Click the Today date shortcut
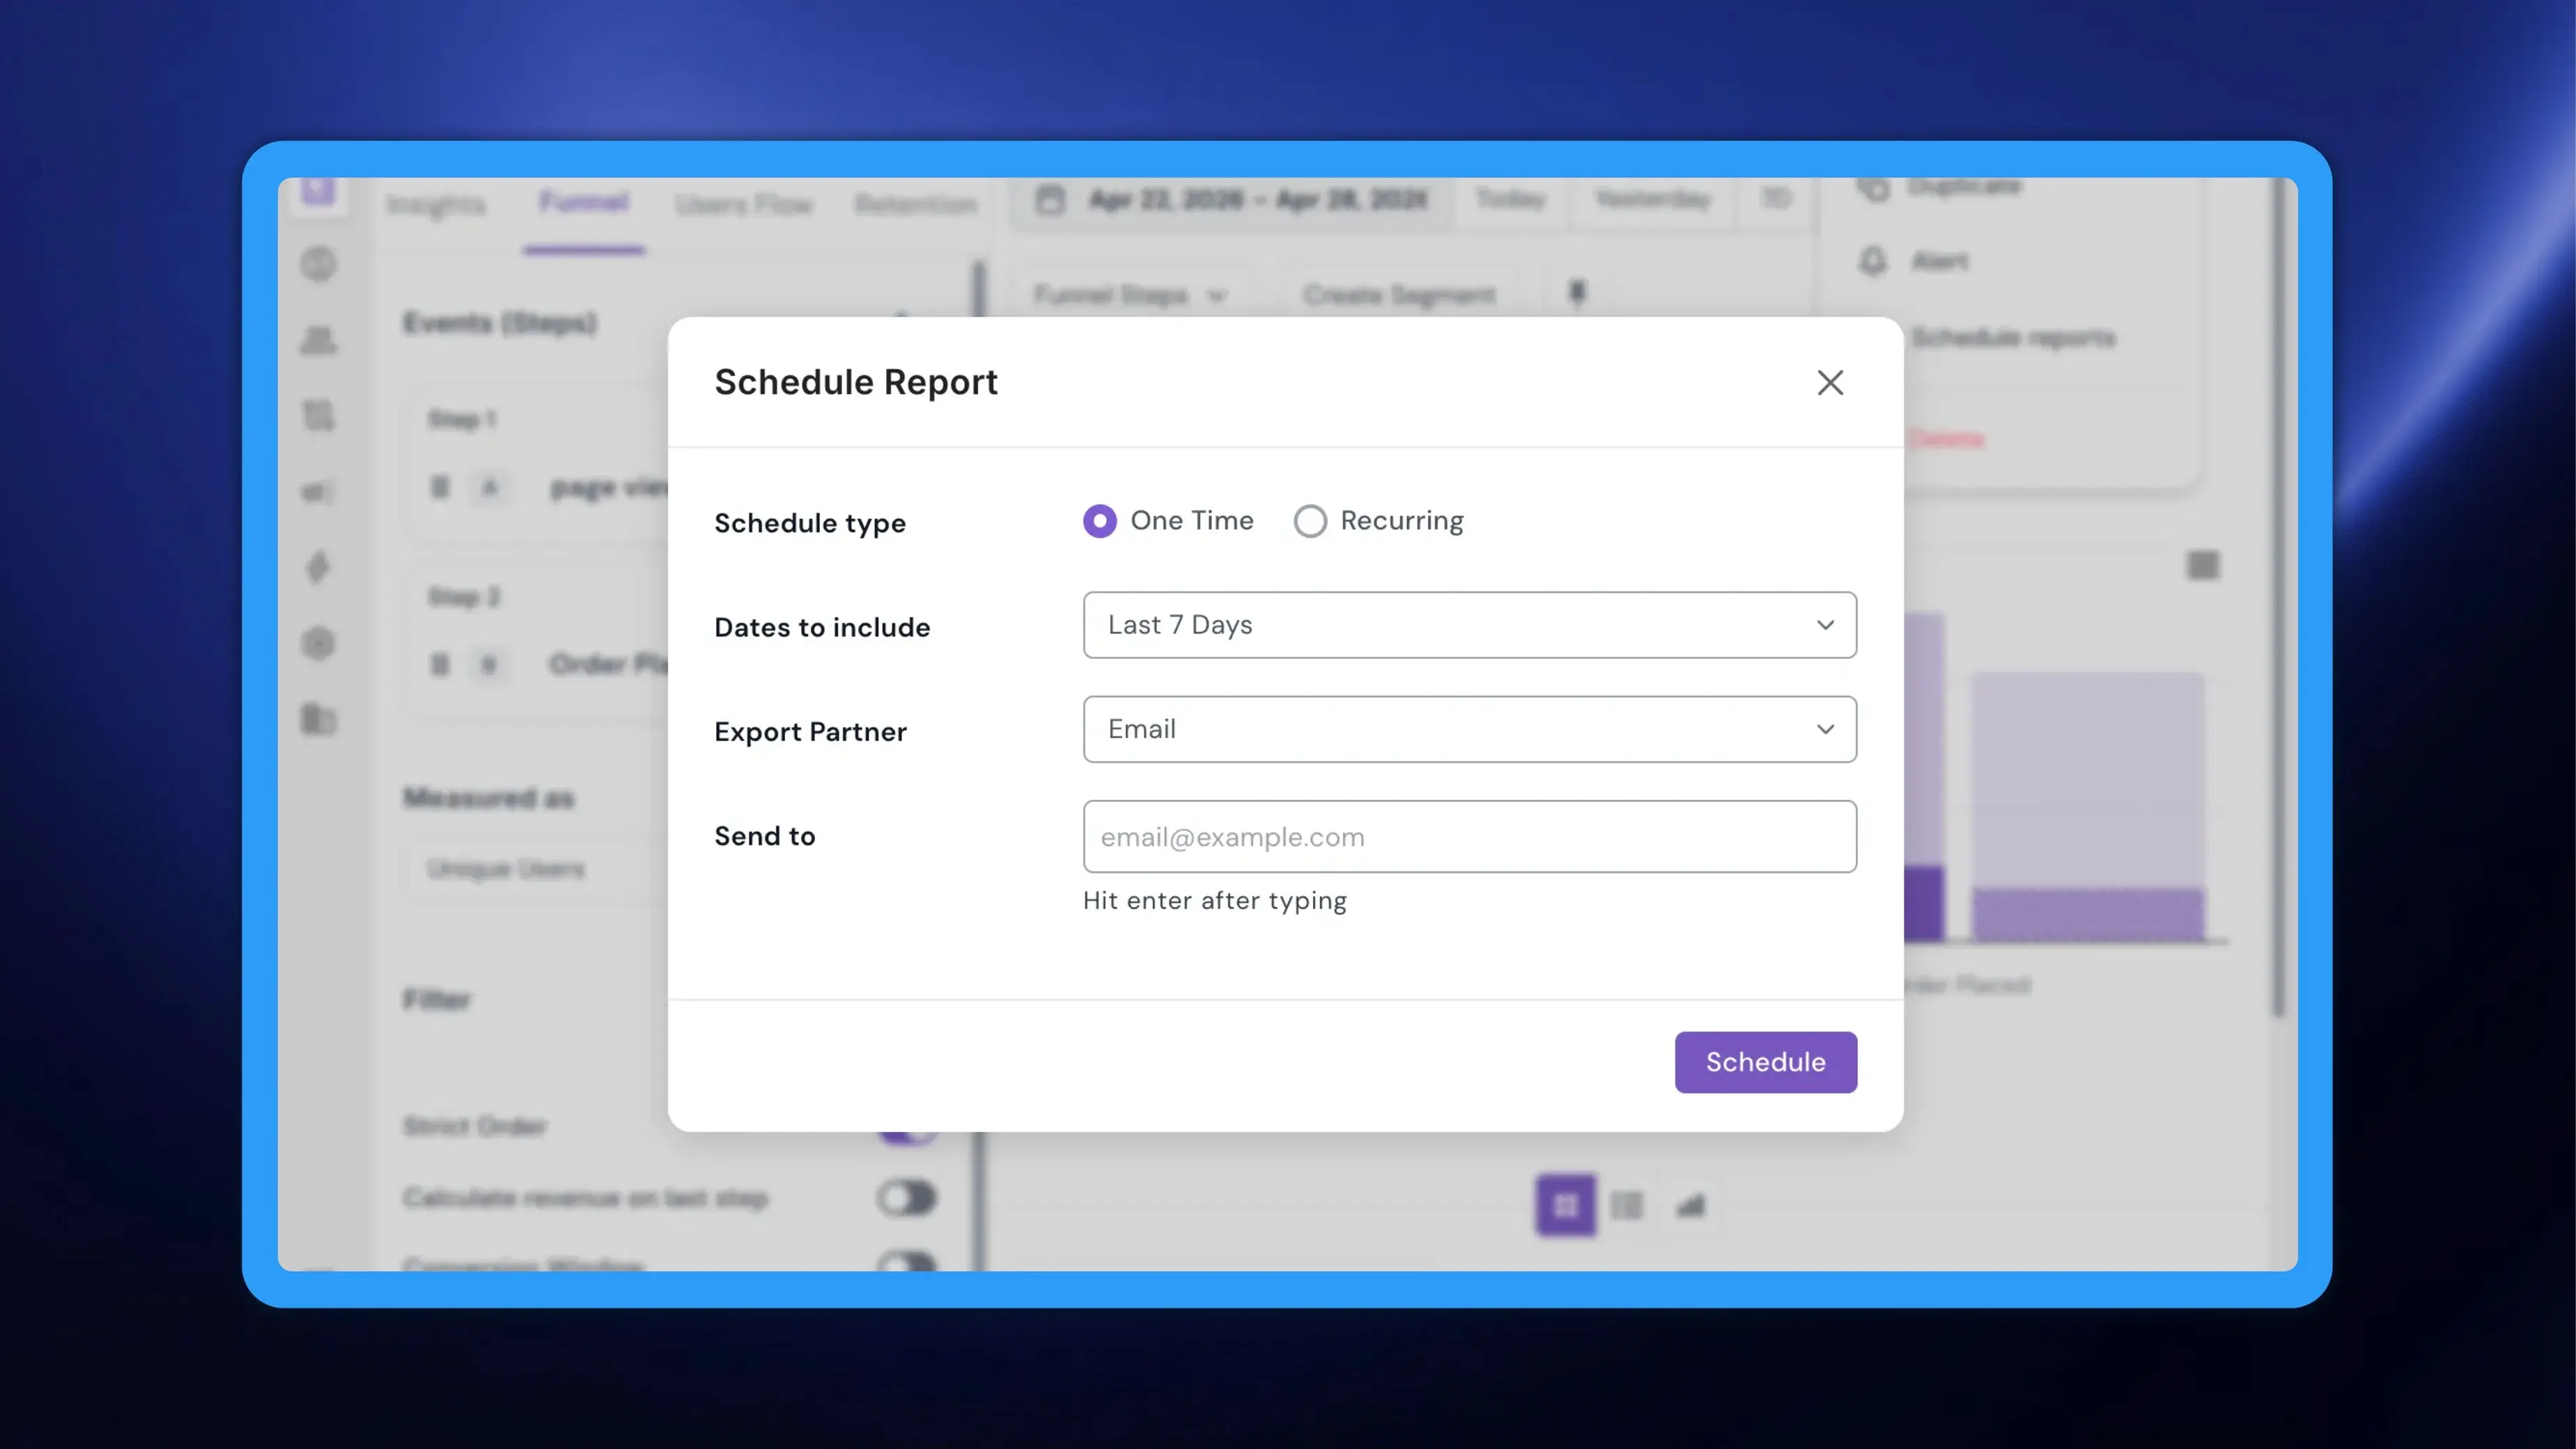The width and height of the screenshot is (2576, 1449). tap(1511, 199)
